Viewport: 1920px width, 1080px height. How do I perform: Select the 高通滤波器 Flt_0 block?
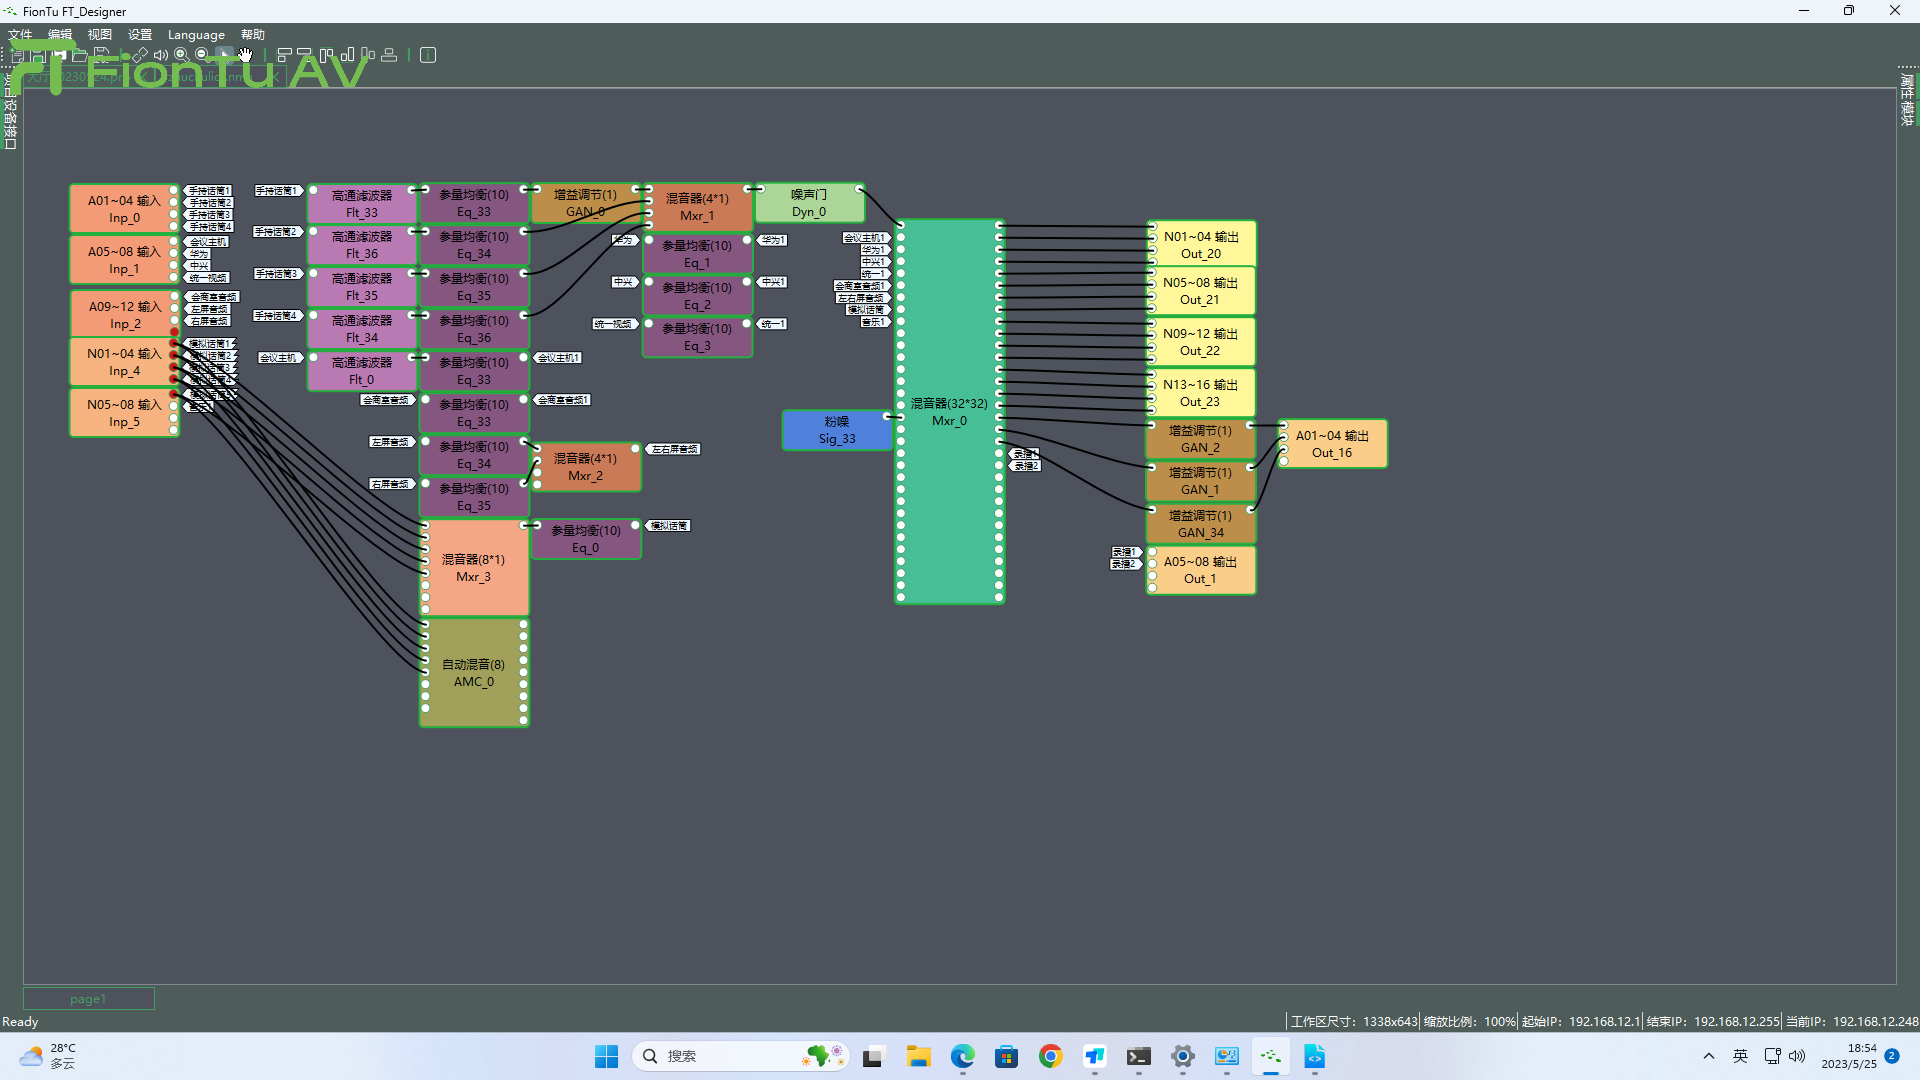(x=362, y=370)
